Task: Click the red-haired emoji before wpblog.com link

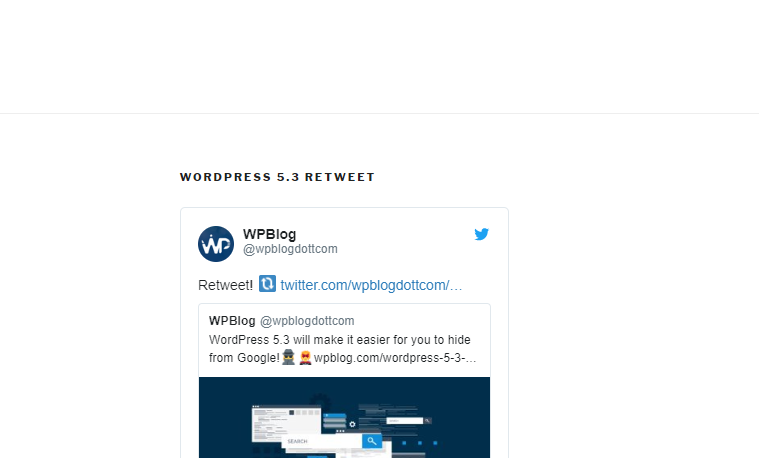Action: (x=305, y=357)
